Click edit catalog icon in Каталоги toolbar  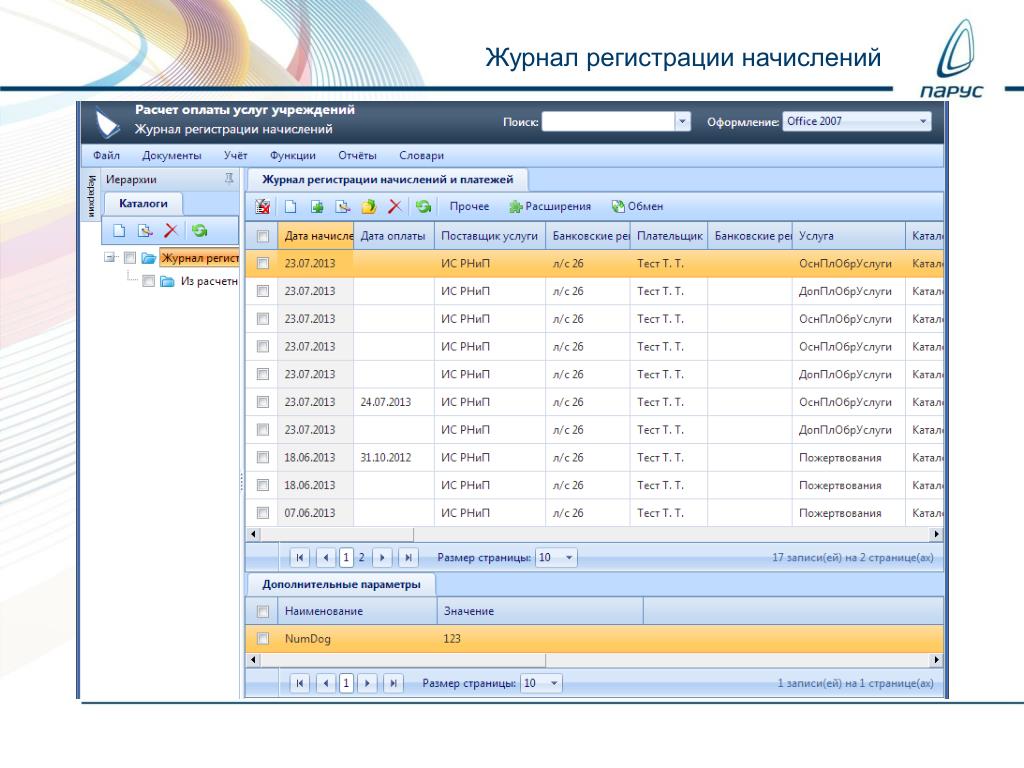click(145, 230)
